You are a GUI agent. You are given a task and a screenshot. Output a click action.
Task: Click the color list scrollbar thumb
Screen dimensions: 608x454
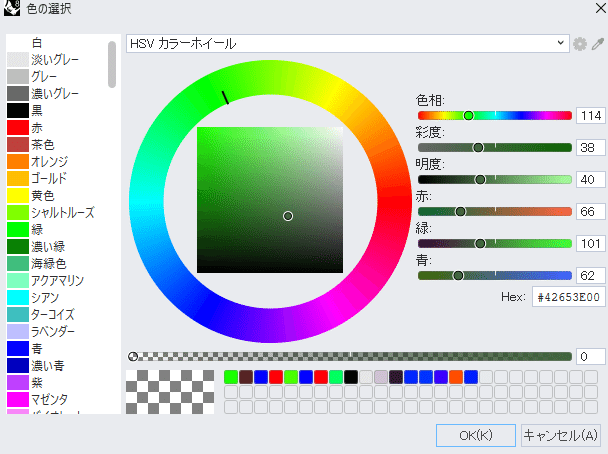pos(112,64)
